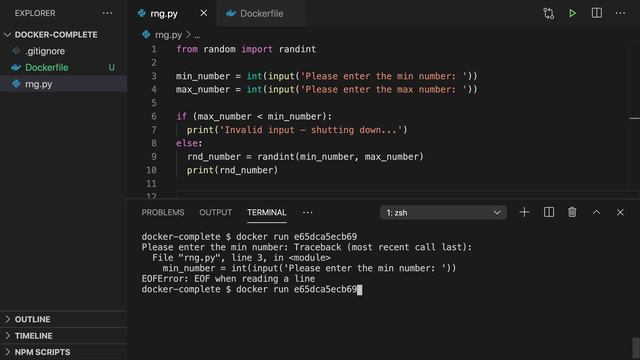Click line number 9 in gutter
The image size is (640, 360).
pyautogui.click(x=154, y=157)
